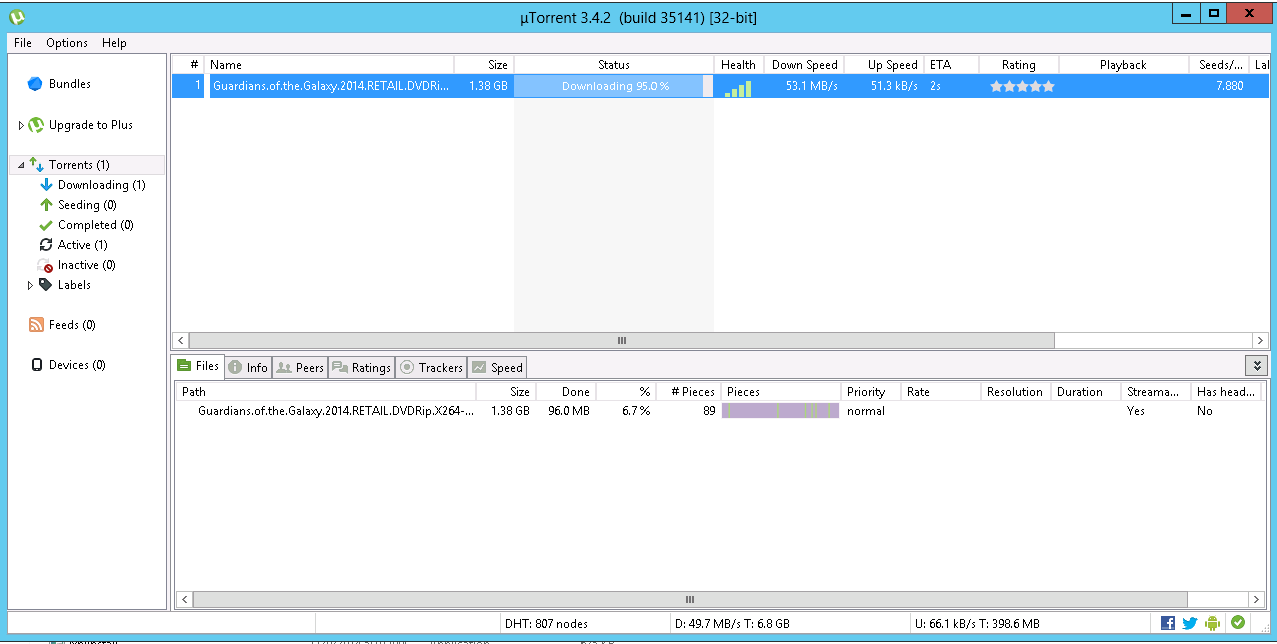Select the Devices icon in the sidebar
Image resolution: width=1277 pixels, height=644 pixels.
coord(37,365)
